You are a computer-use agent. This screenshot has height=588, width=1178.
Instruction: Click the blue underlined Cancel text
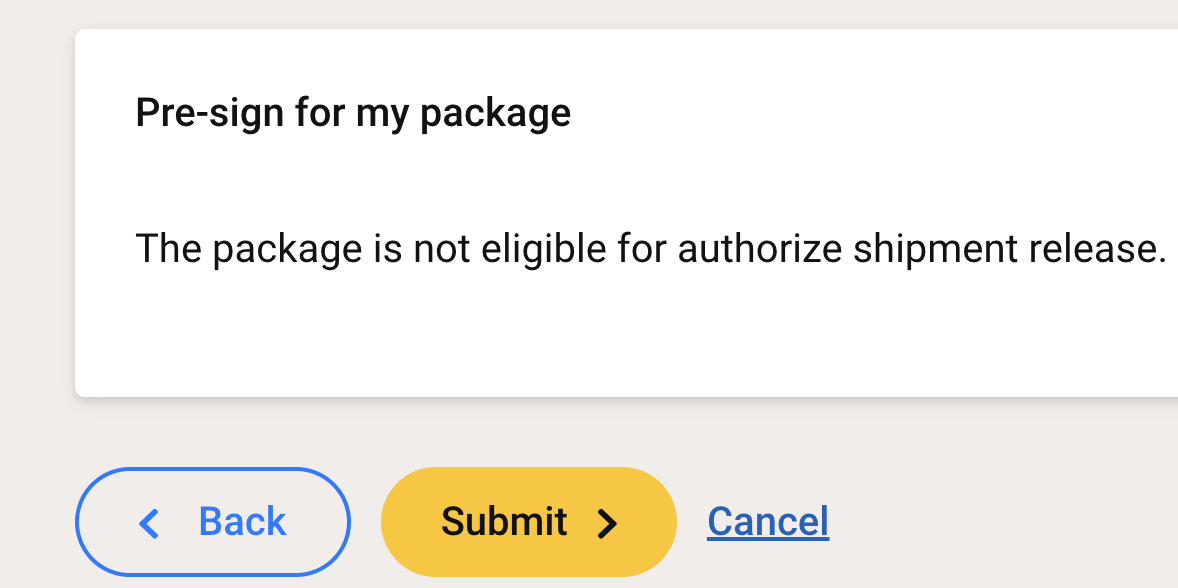767,522
